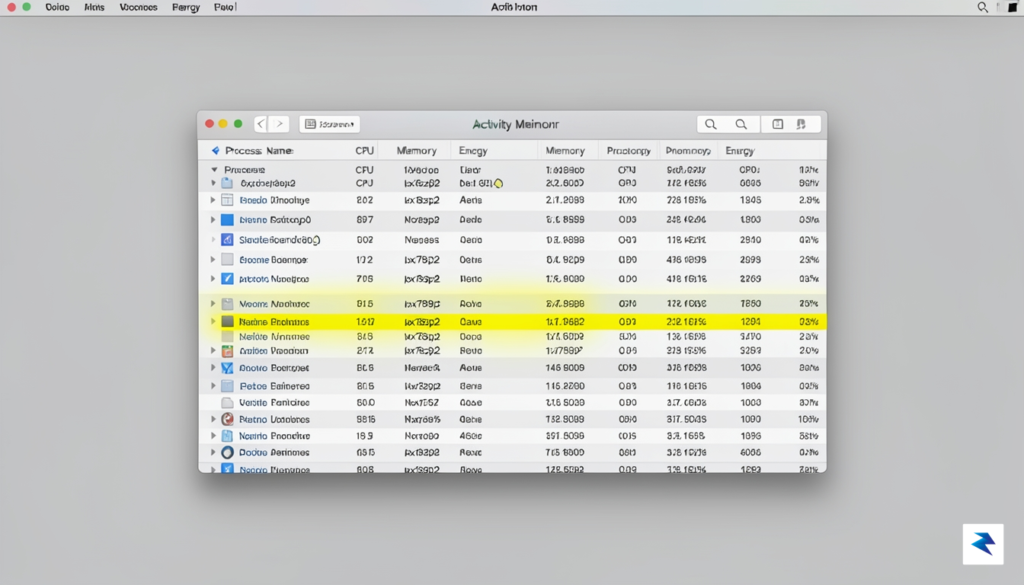Click the left-hand magnifier in the window toolbar
The image size is (1024, 585).
pos(711,124)
